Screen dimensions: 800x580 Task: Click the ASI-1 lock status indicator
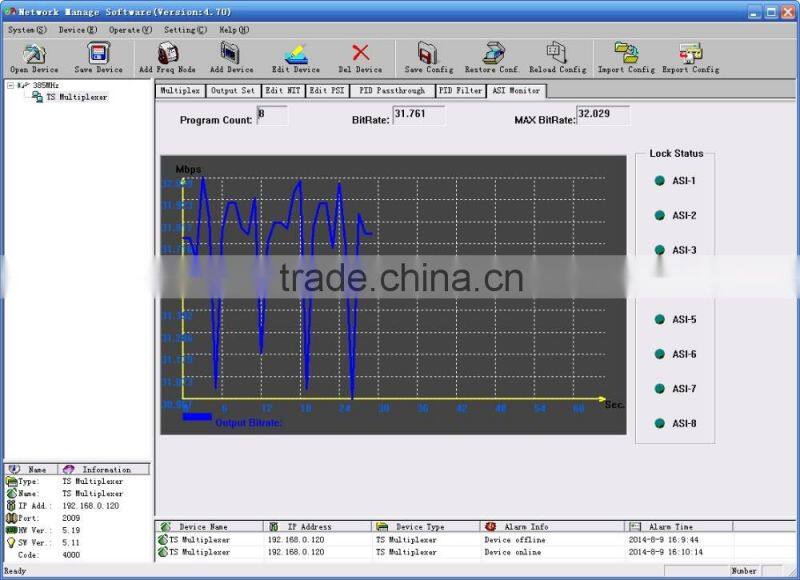pyautogui.click(x=659, y=181)
